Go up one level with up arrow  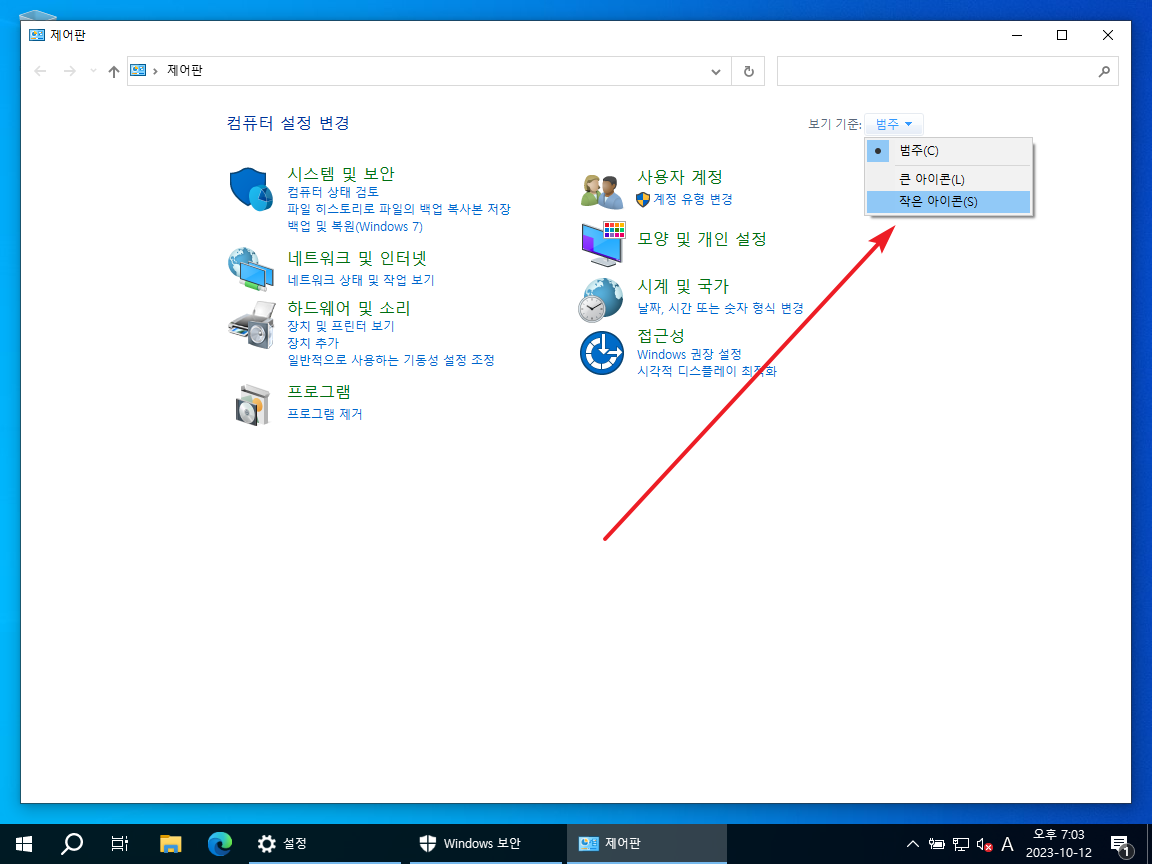[113, 71]
